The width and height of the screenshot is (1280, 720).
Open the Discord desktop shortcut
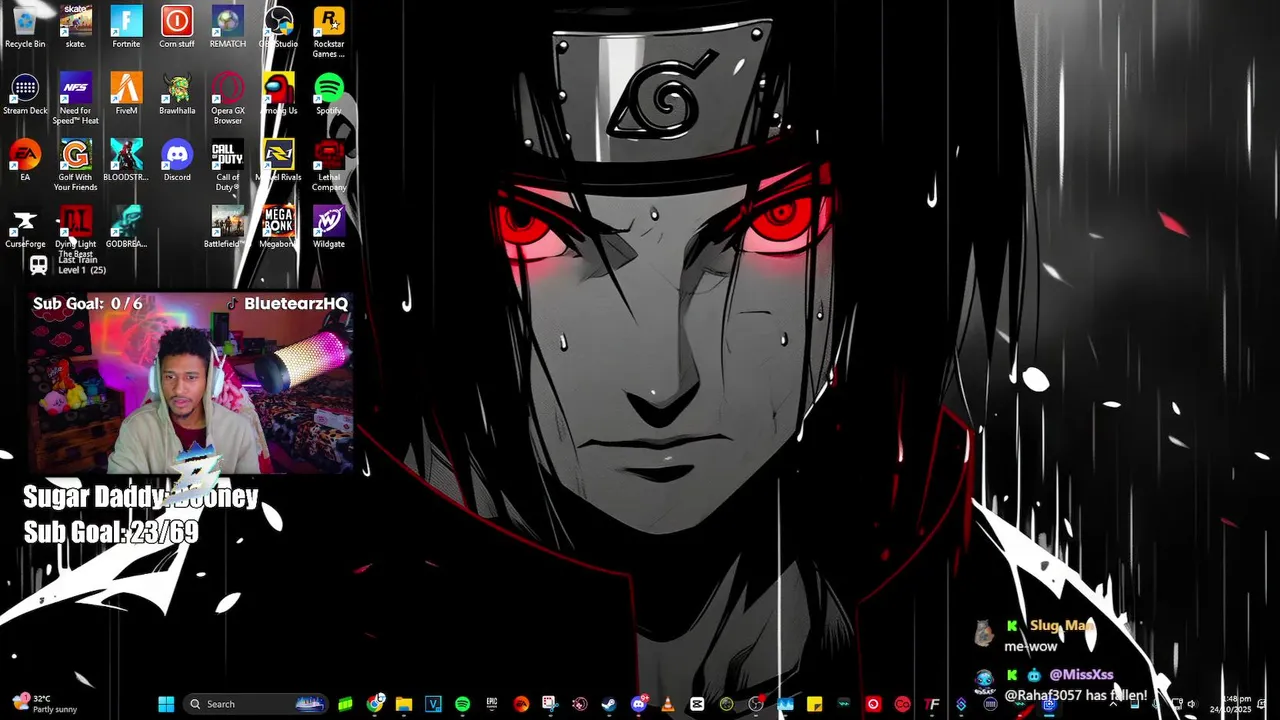(x=177, y=161)
